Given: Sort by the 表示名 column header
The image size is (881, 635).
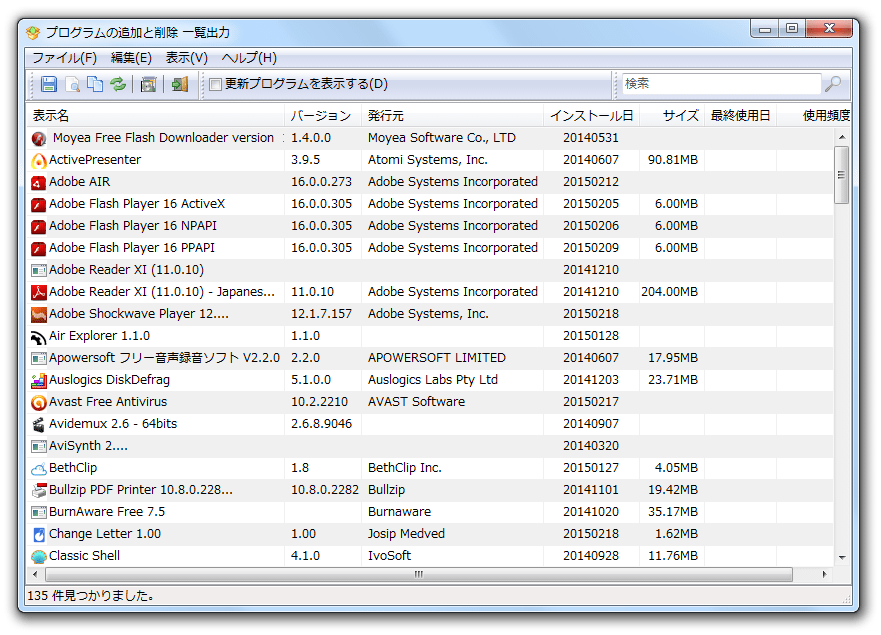Looking at the screenshot, I should point(156,116).
